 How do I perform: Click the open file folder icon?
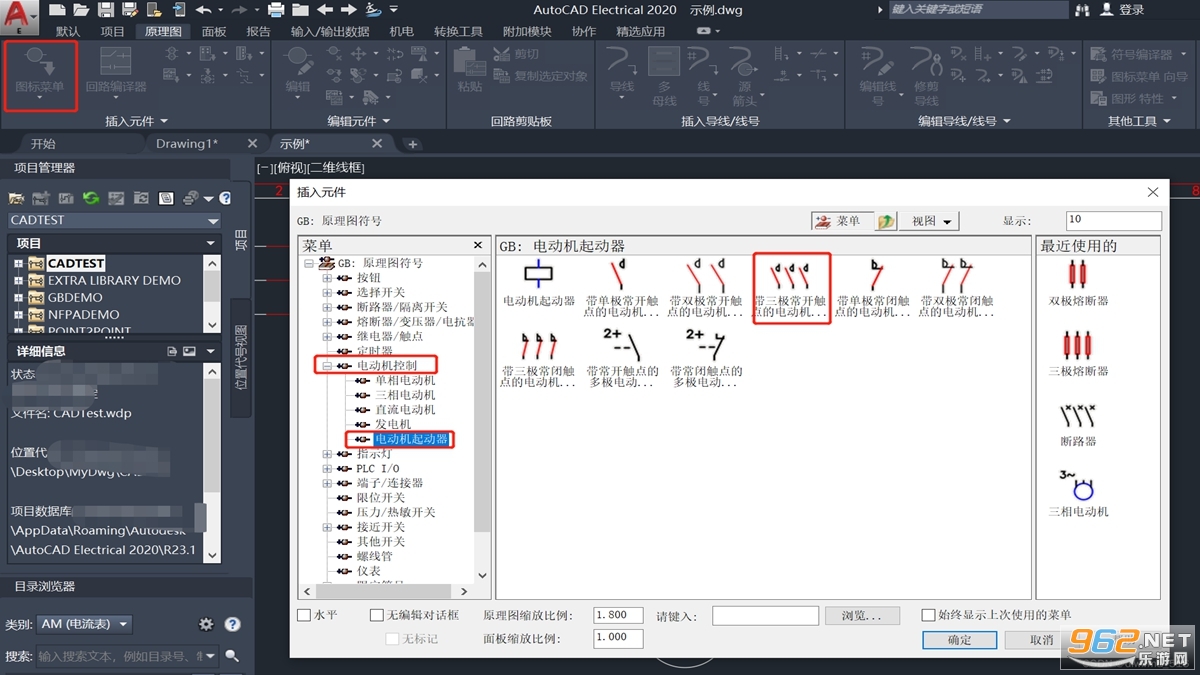[x=81, y=10]
